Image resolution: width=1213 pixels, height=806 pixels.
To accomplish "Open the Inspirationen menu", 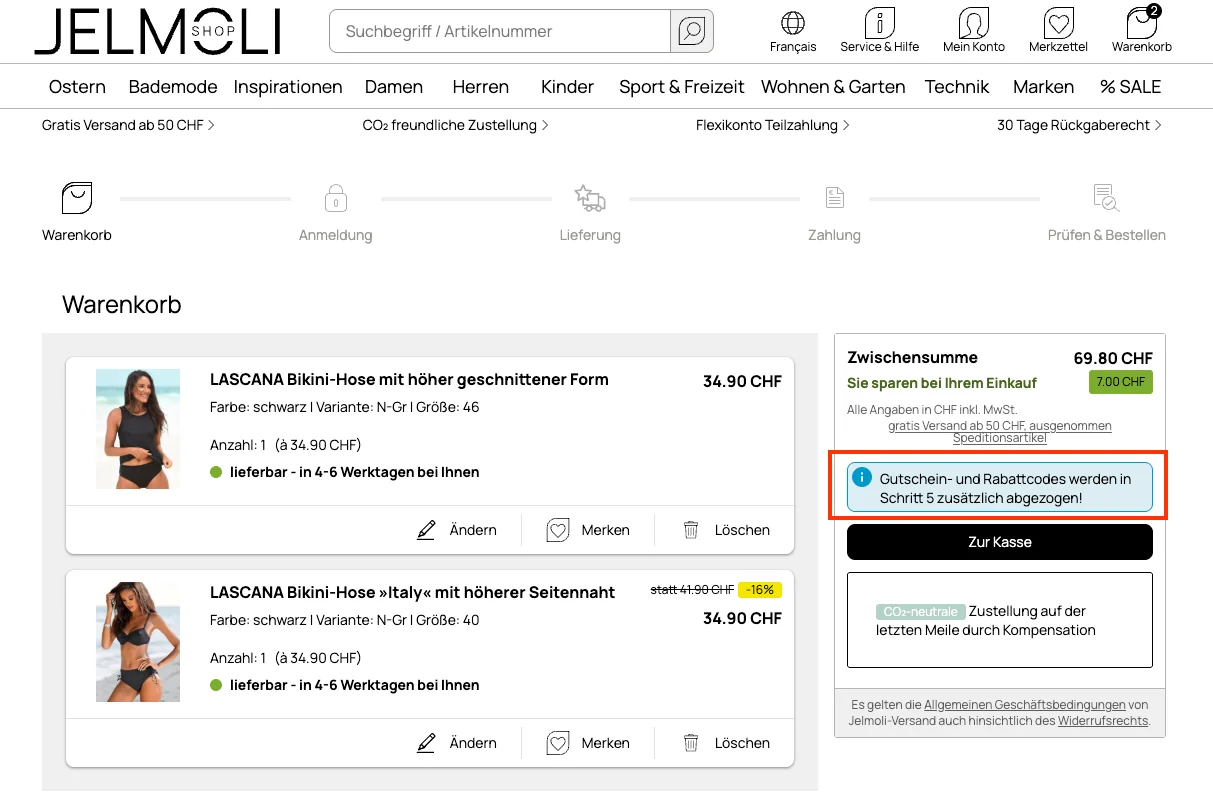I will (x=288, y=87).
